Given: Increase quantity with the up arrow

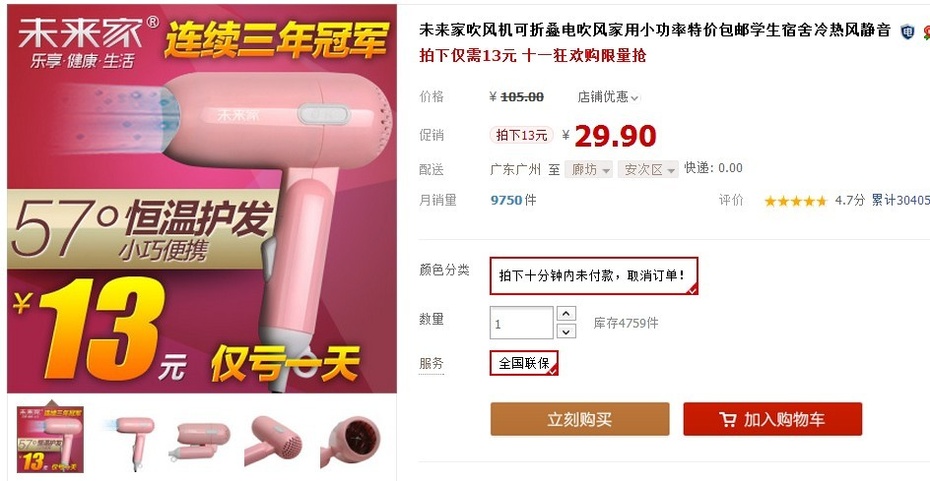Looking at the screenshot, I should 567,313.
